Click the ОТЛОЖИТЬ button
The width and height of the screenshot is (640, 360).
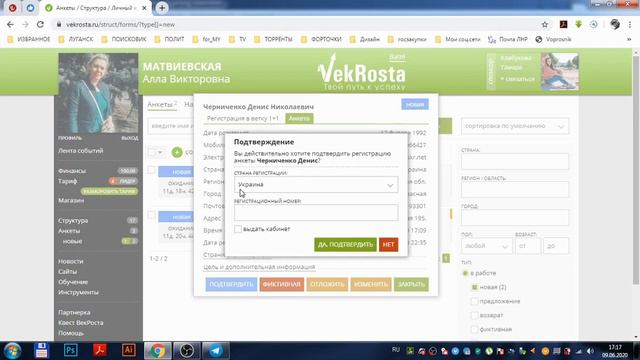pos(327,284)
